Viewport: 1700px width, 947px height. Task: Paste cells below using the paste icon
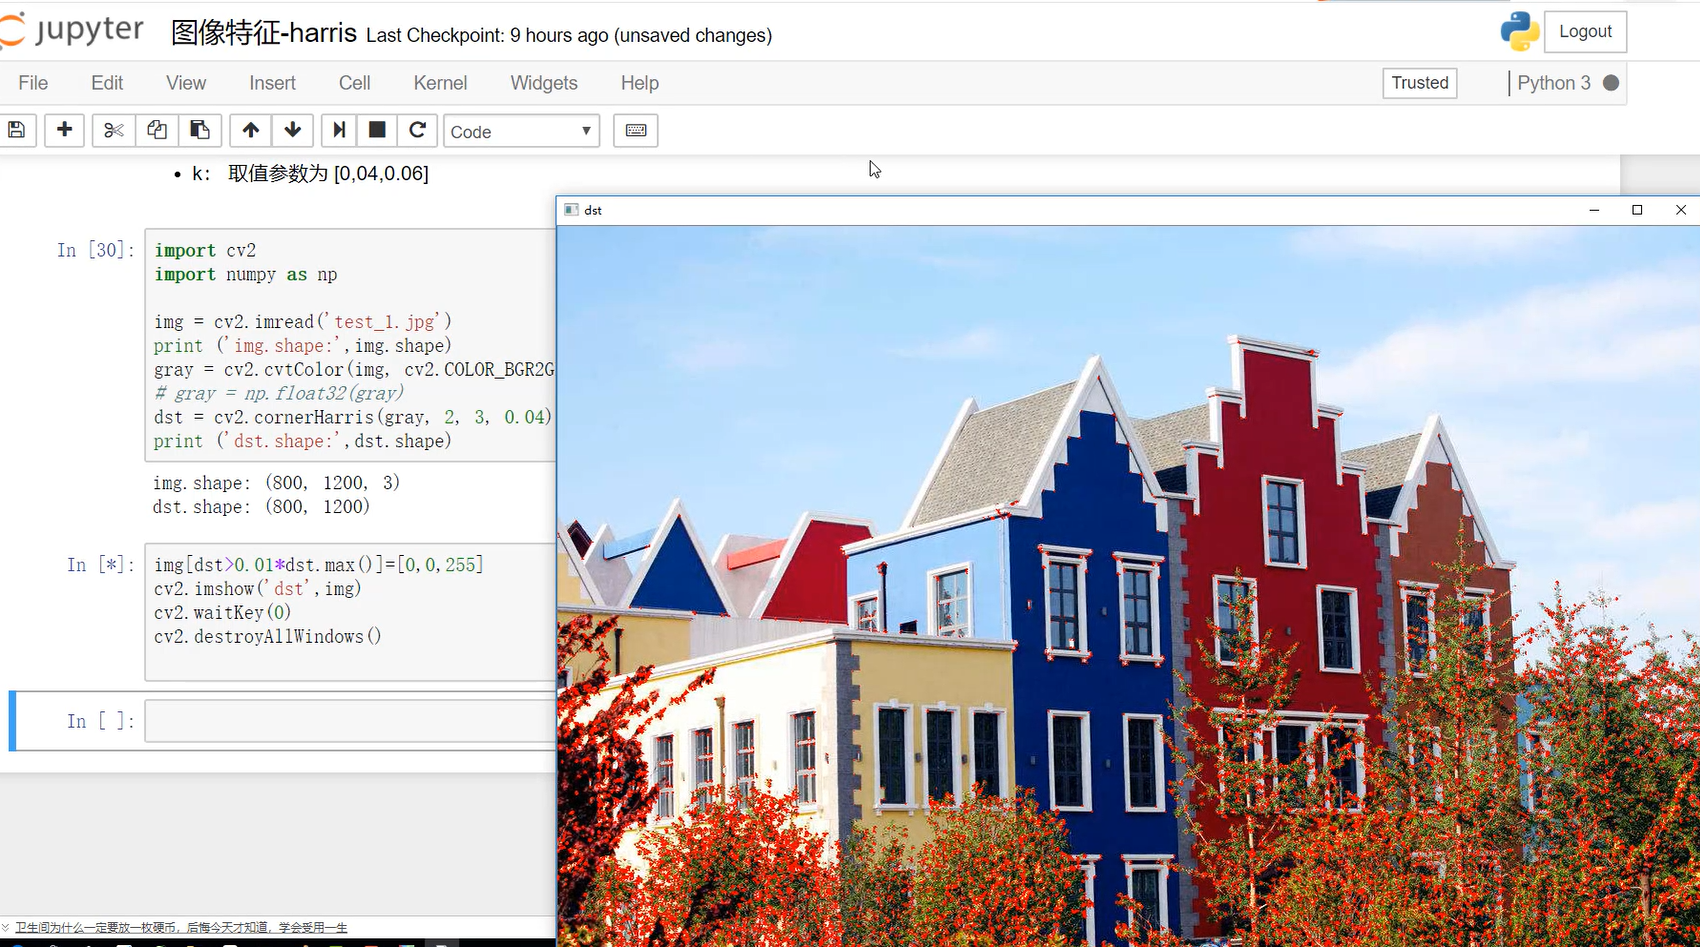coord(200,131)
